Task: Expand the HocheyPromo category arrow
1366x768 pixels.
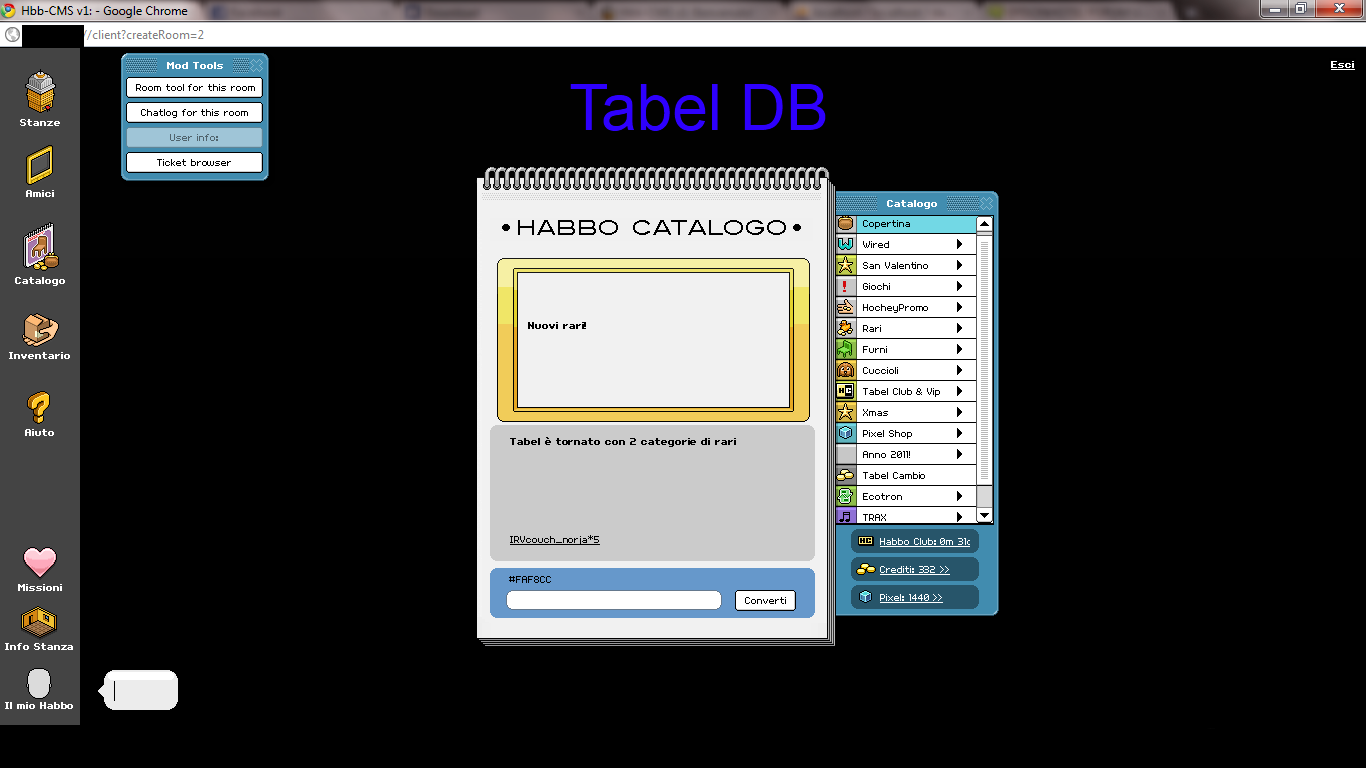Action: click(959, 307)
